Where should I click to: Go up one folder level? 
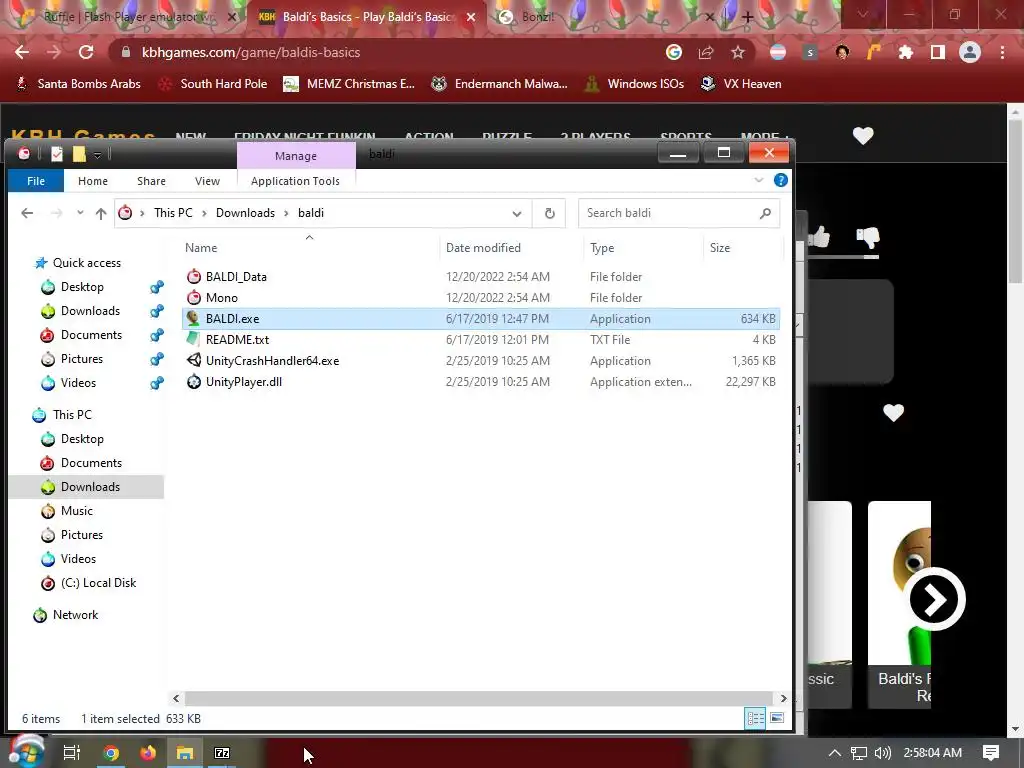pos(101,213)
